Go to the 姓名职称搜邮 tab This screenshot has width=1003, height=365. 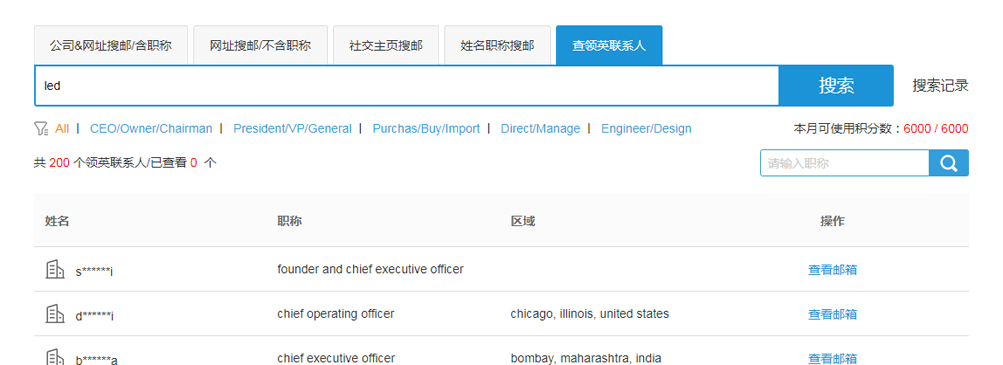[x=497, y=45]
